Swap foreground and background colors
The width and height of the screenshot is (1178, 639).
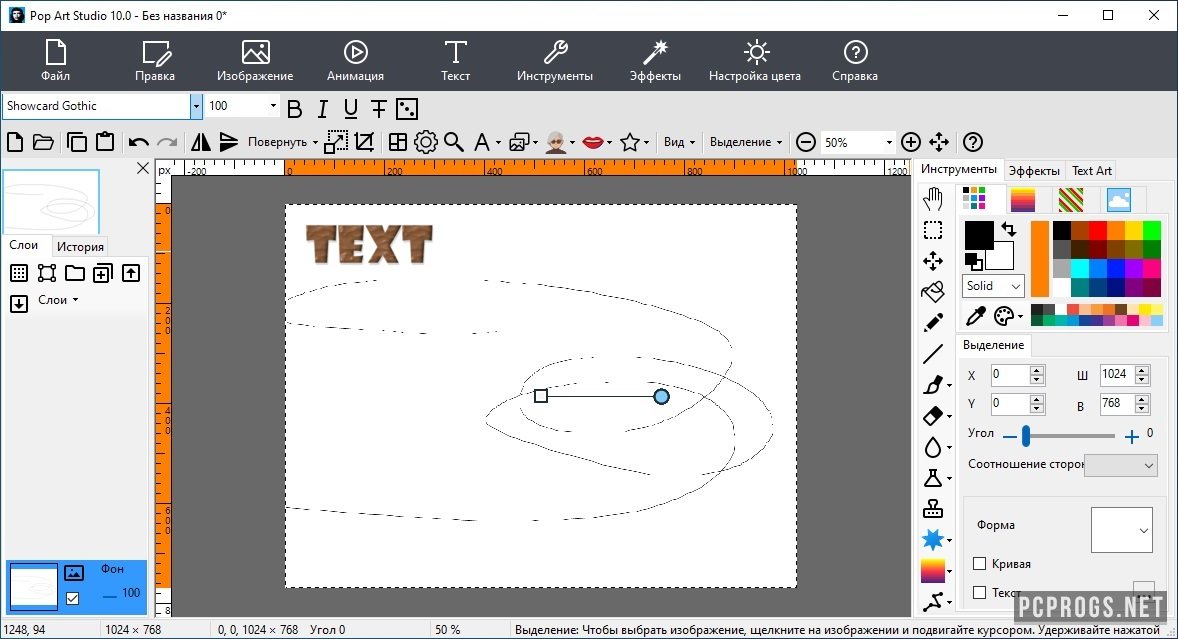click(1008, 229)
